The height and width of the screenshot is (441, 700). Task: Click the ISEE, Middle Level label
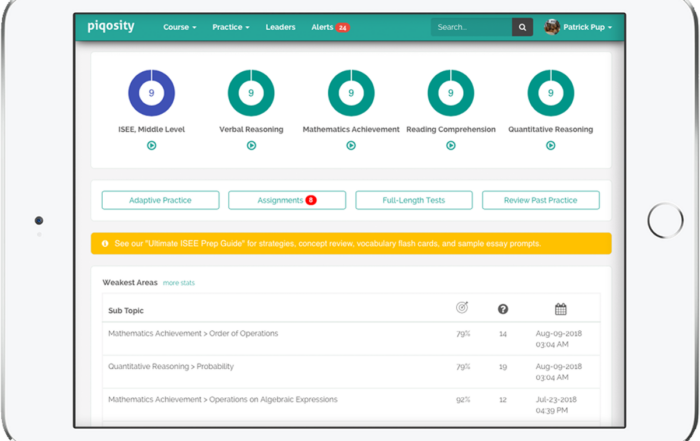151,129
